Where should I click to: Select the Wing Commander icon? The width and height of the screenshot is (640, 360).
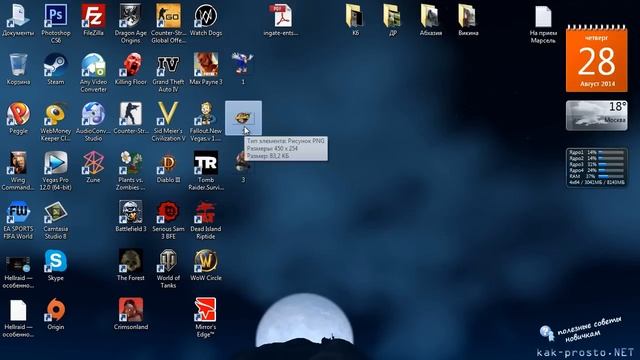(x=18, y=163)
